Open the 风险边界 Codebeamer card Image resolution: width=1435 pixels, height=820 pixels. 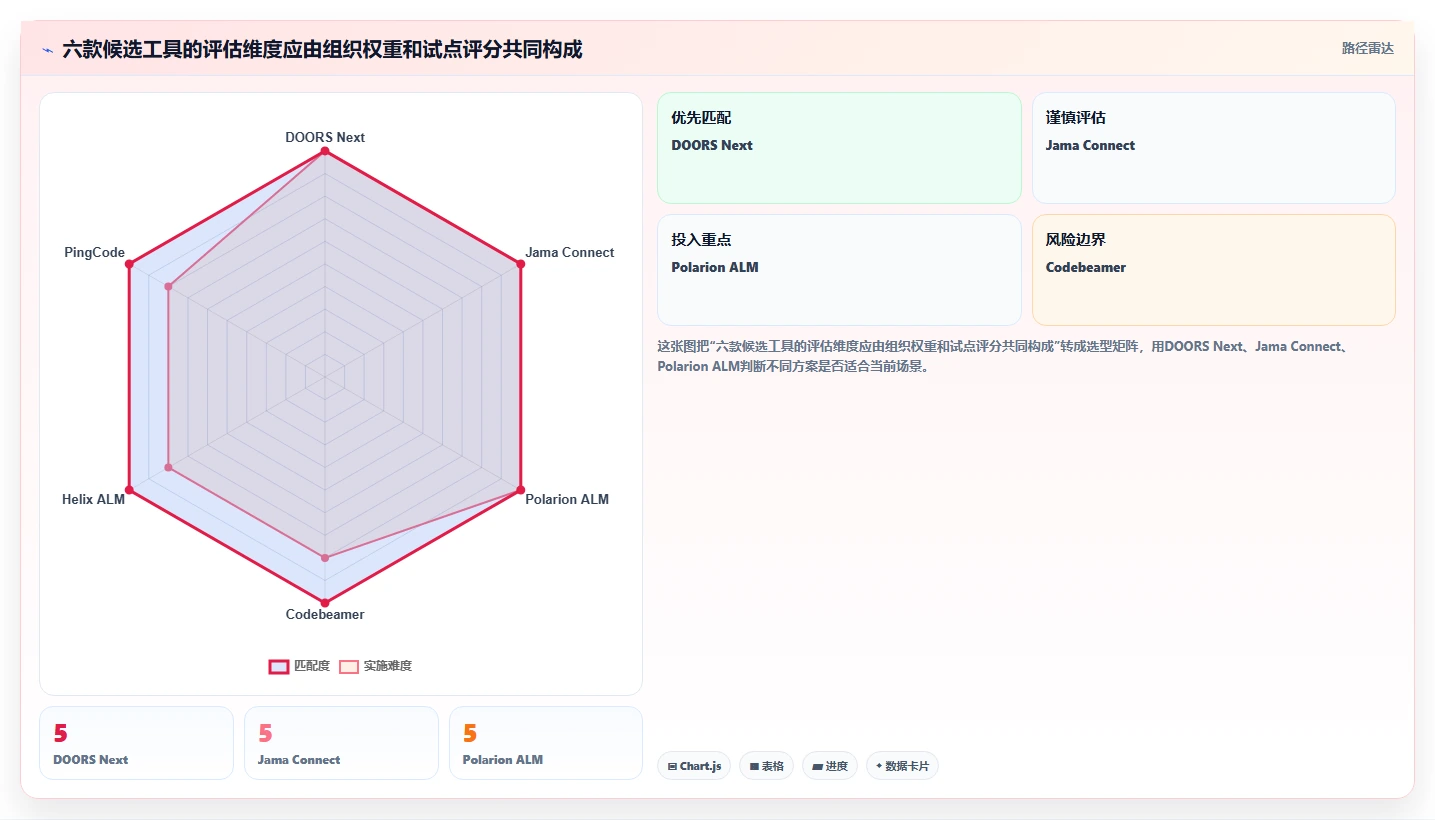tap(1213, 270)
